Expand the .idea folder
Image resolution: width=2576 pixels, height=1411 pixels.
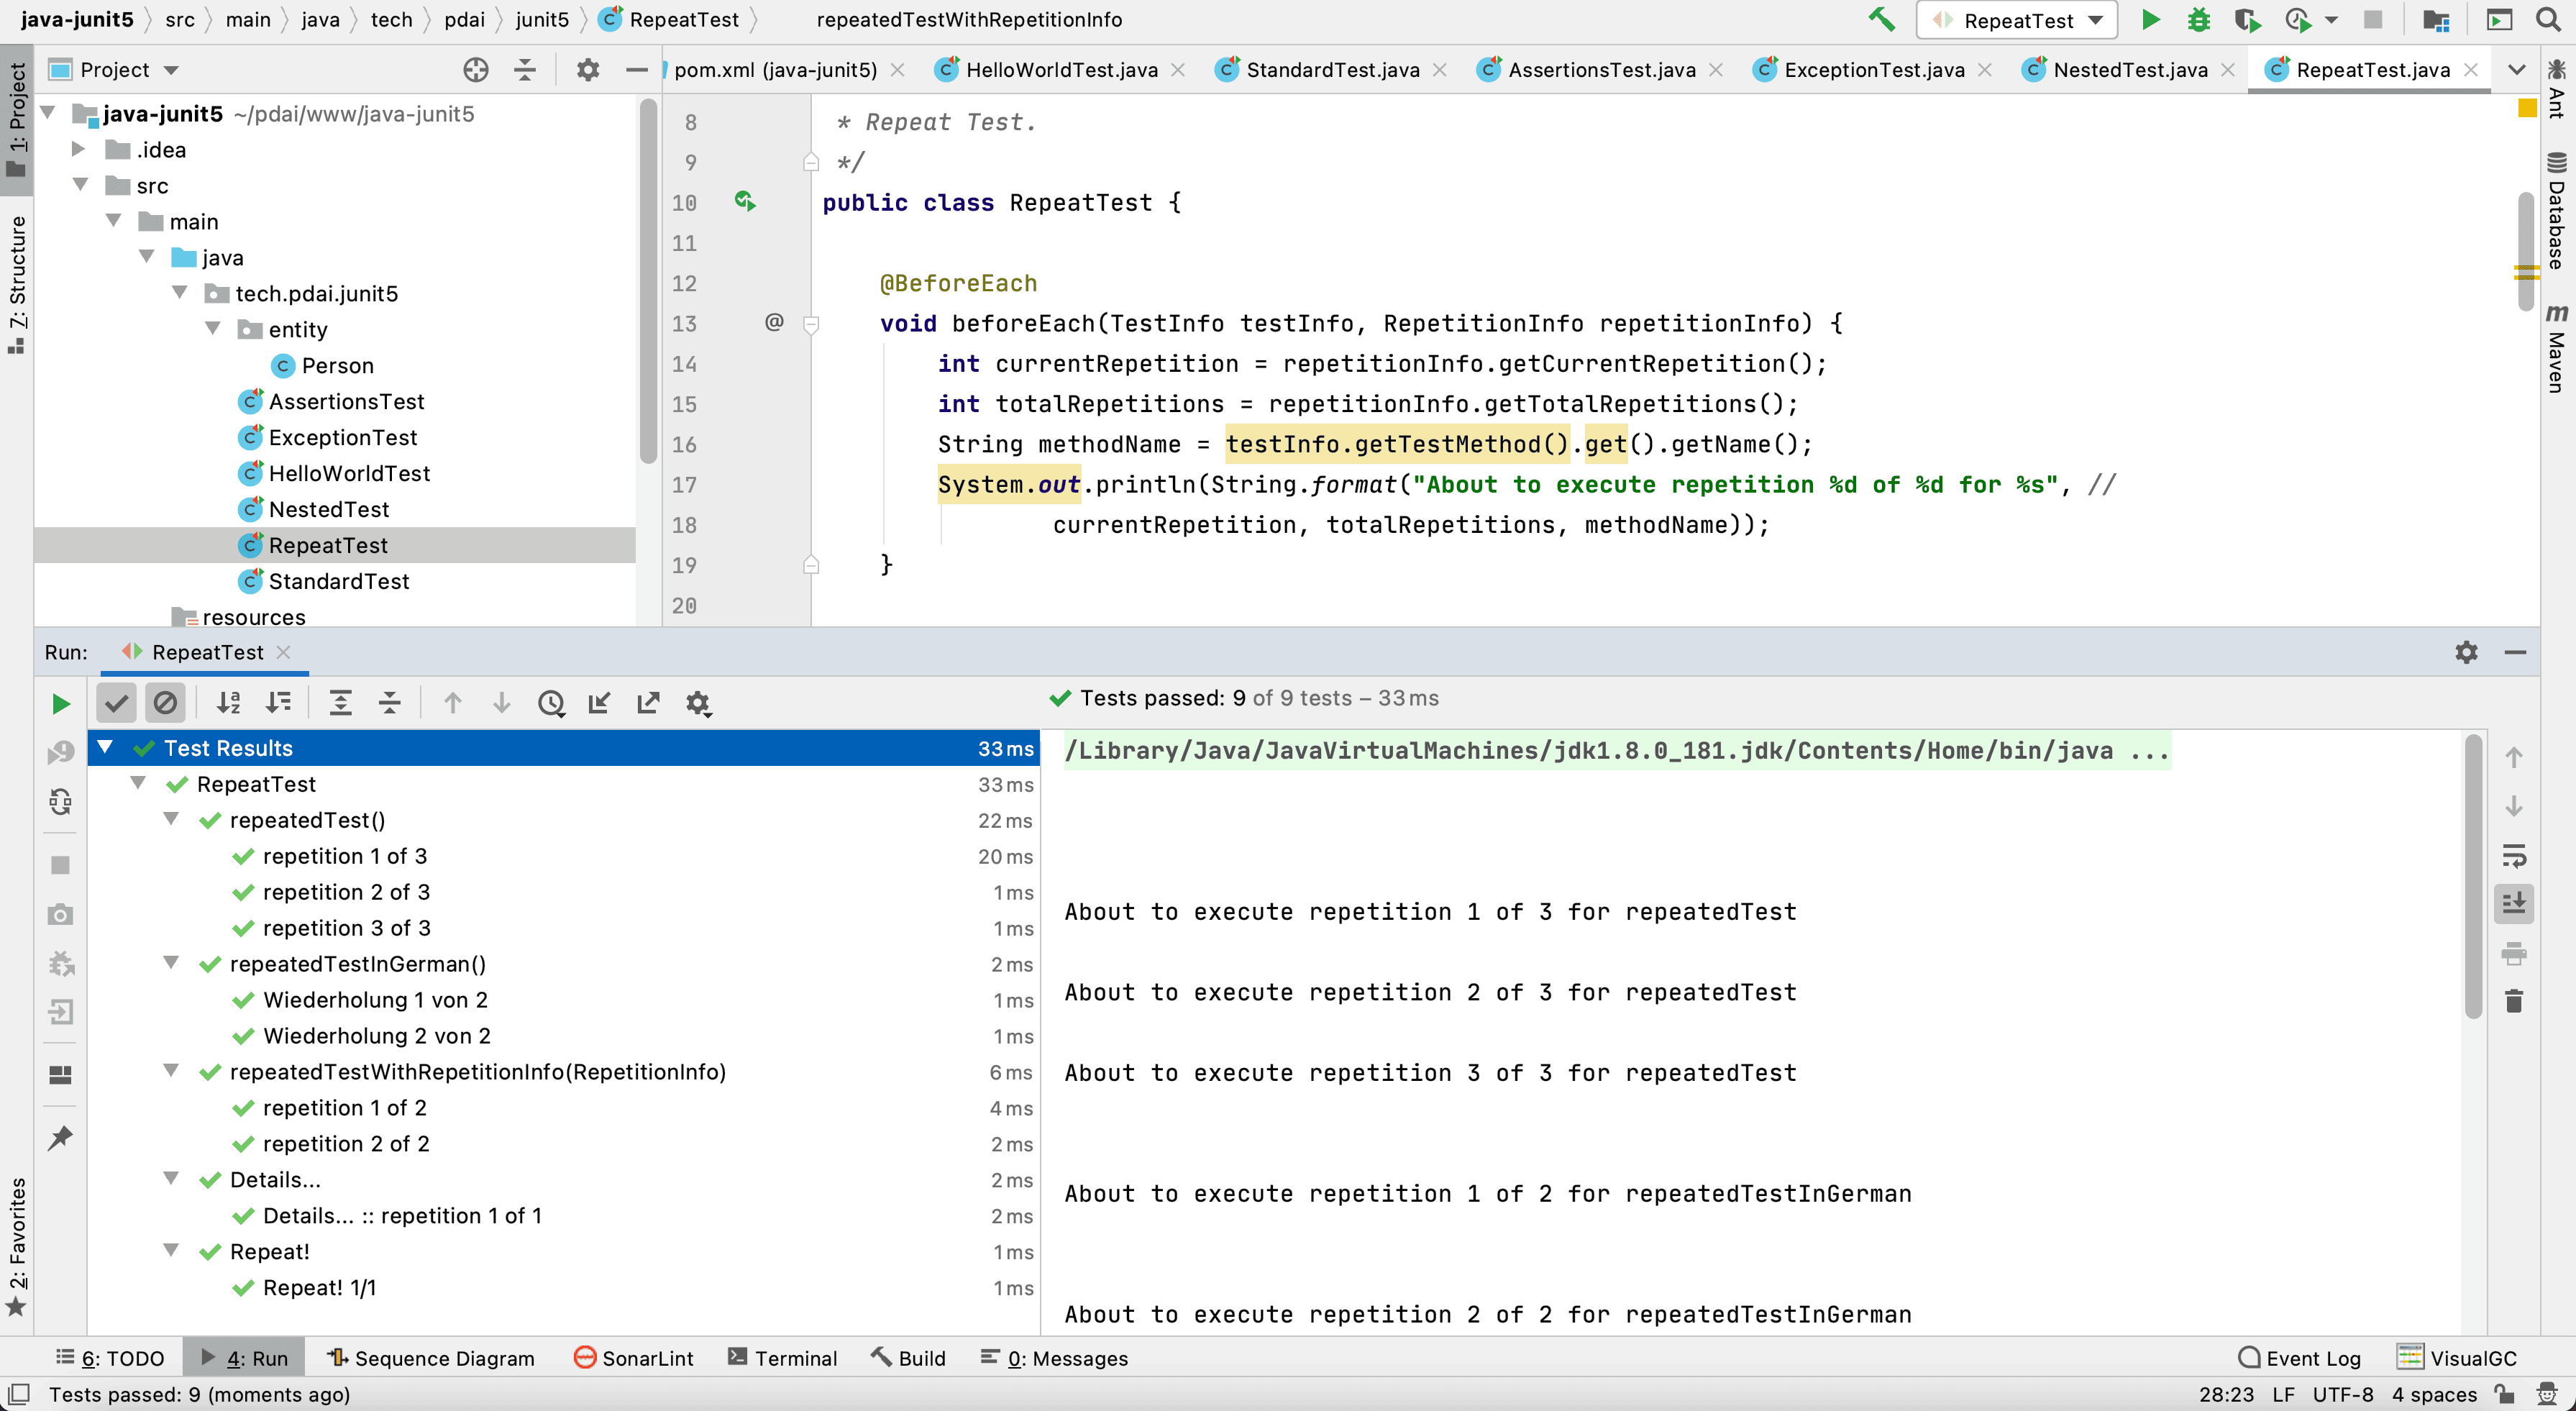(x=78, y=149)
